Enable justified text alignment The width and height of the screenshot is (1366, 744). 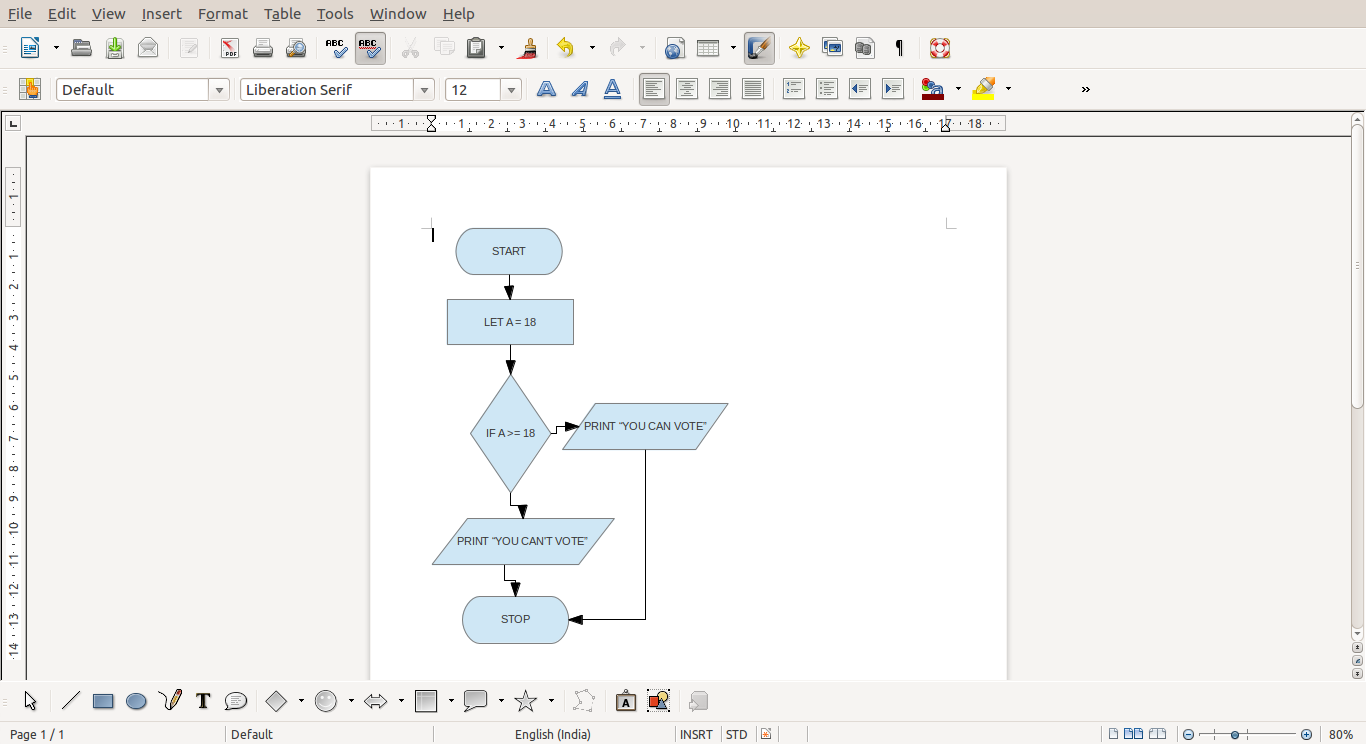[x=753, y=89]
